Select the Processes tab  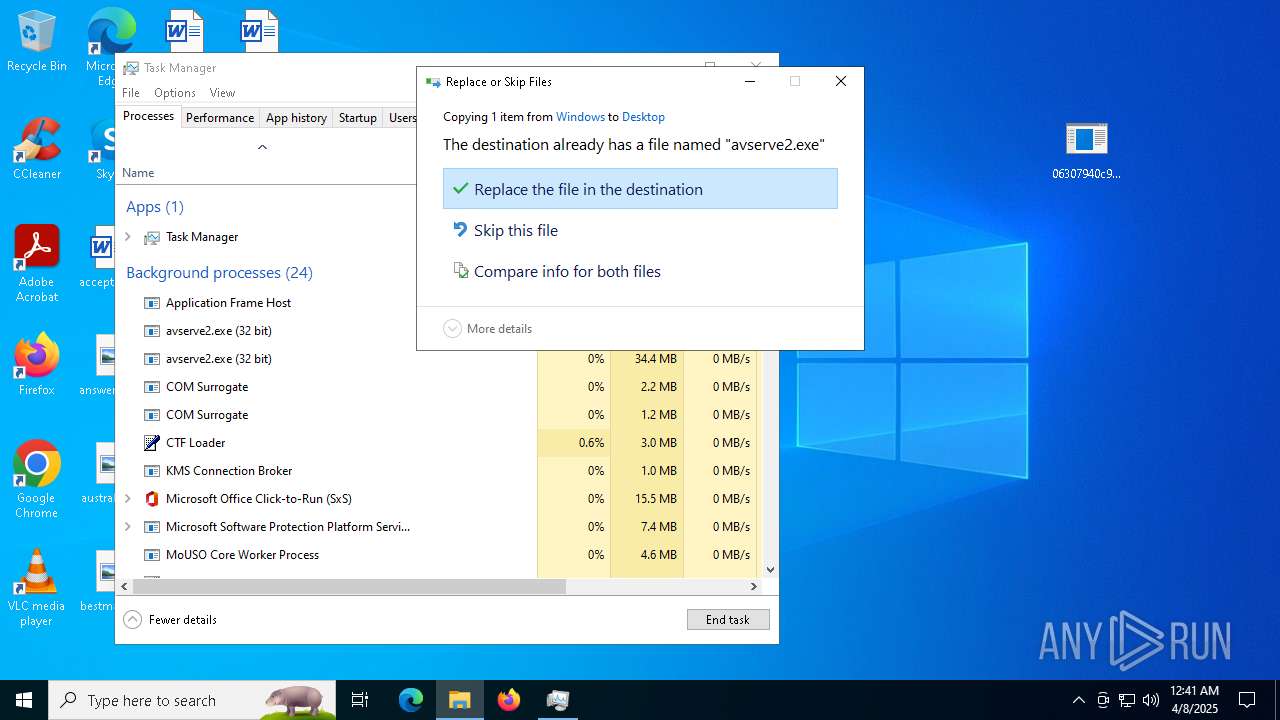pyautogui.click(x=148, y=116)
